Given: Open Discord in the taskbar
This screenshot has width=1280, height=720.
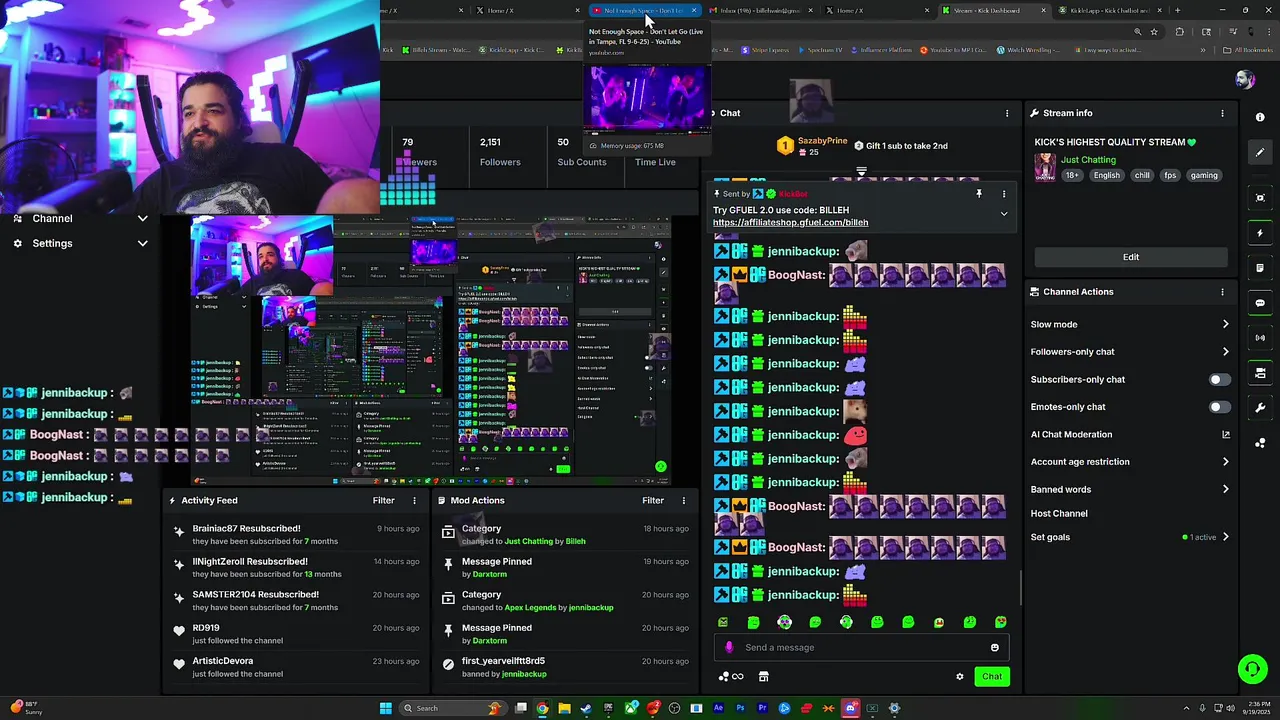Looking at the screenshot, I should point(850,708).
